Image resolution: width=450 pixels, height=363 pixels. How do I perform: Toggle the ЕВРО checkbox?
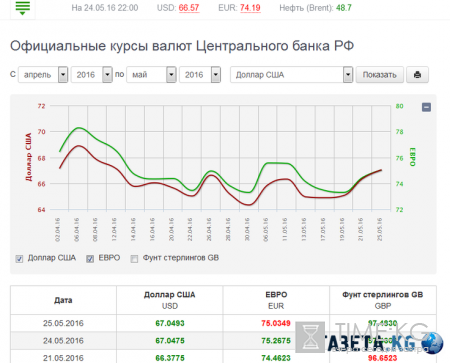point(90,259)
